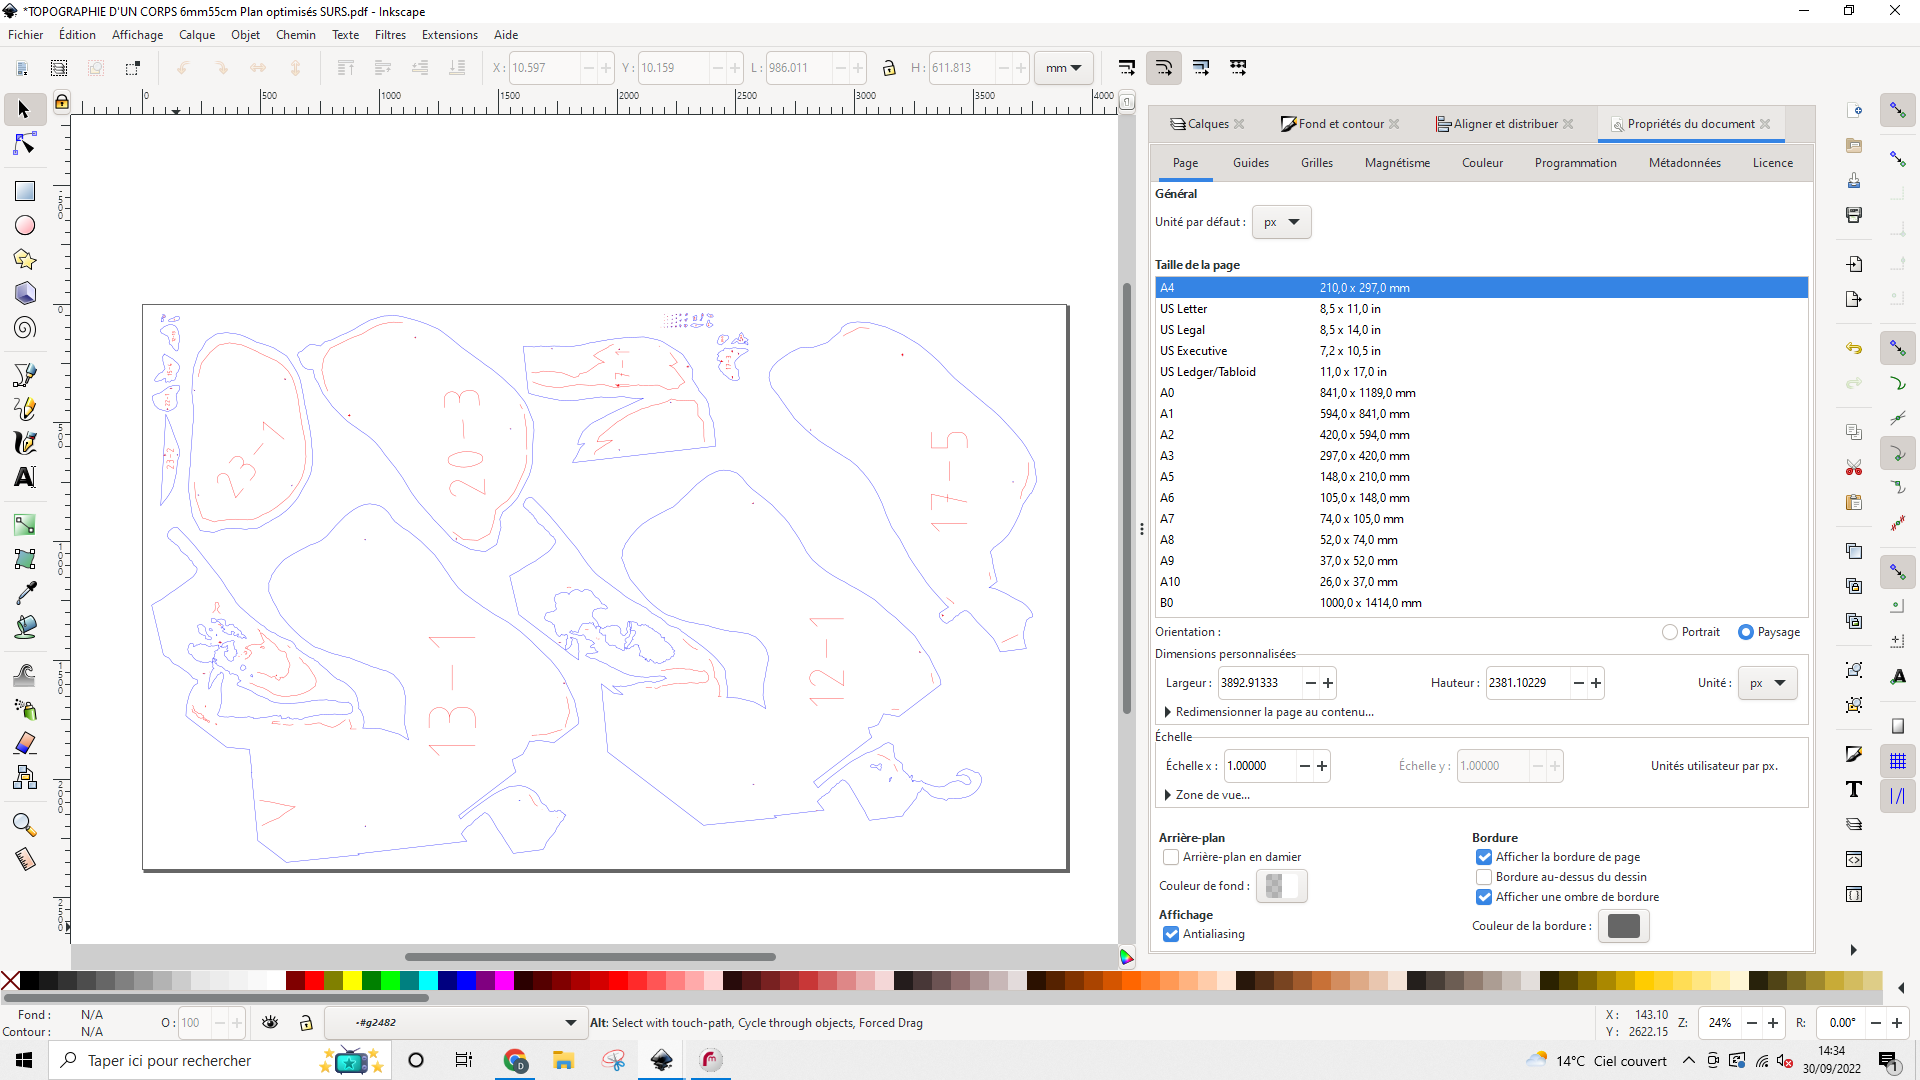Screen dimensions: 1920x1080
Task: Select the Color Picker dropper tool
Action: [x=25, y=593]
